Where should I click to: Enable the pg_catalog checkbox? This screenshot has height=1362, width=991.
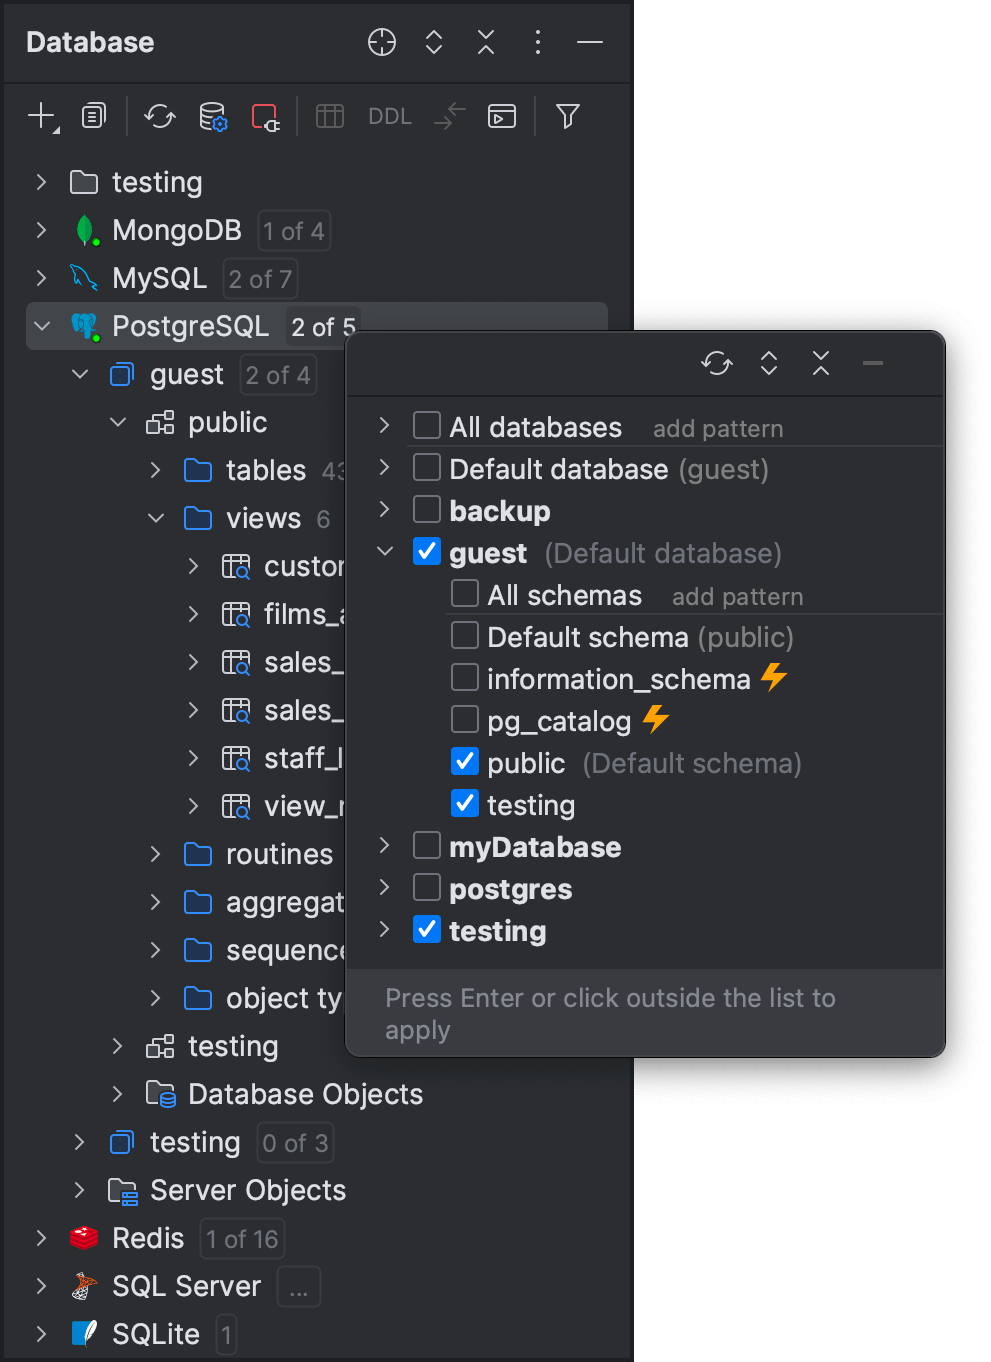coord(465,719)
